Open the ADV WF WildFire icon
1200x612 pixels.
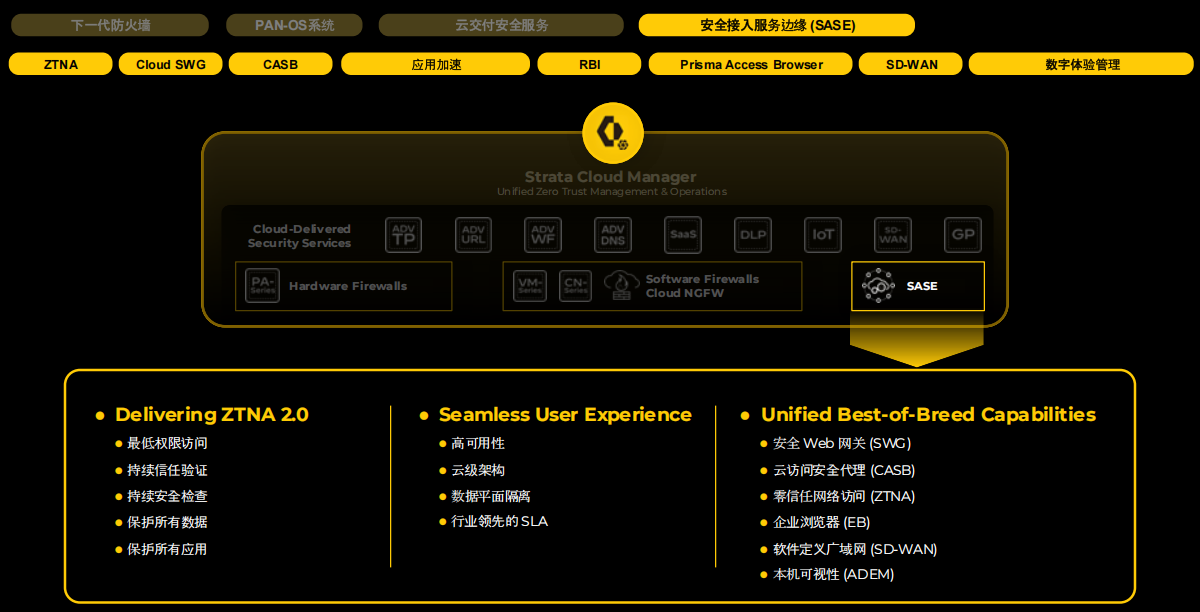click(543, 235)
